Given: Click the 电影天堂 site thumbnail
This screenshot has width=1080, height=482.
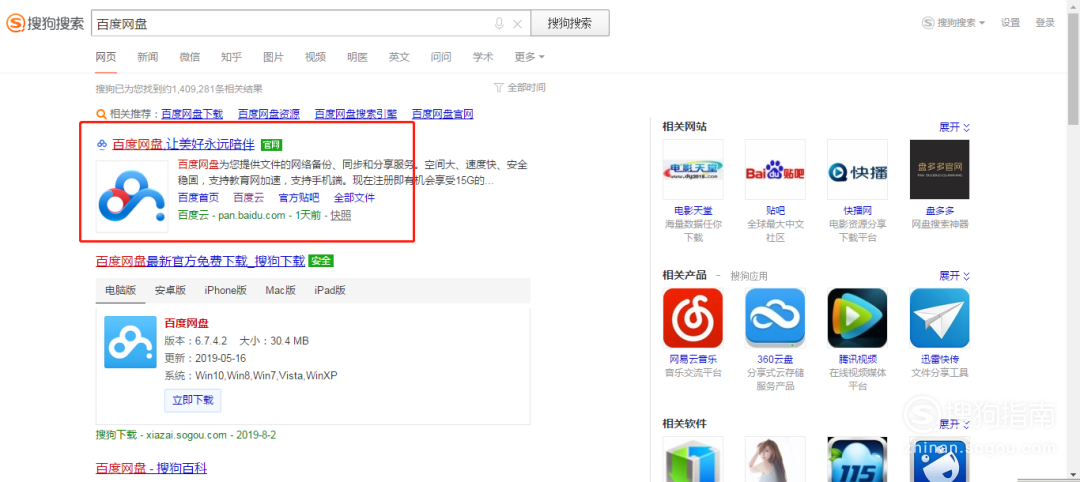Looking at the screenshot, I should pos(692,170).
